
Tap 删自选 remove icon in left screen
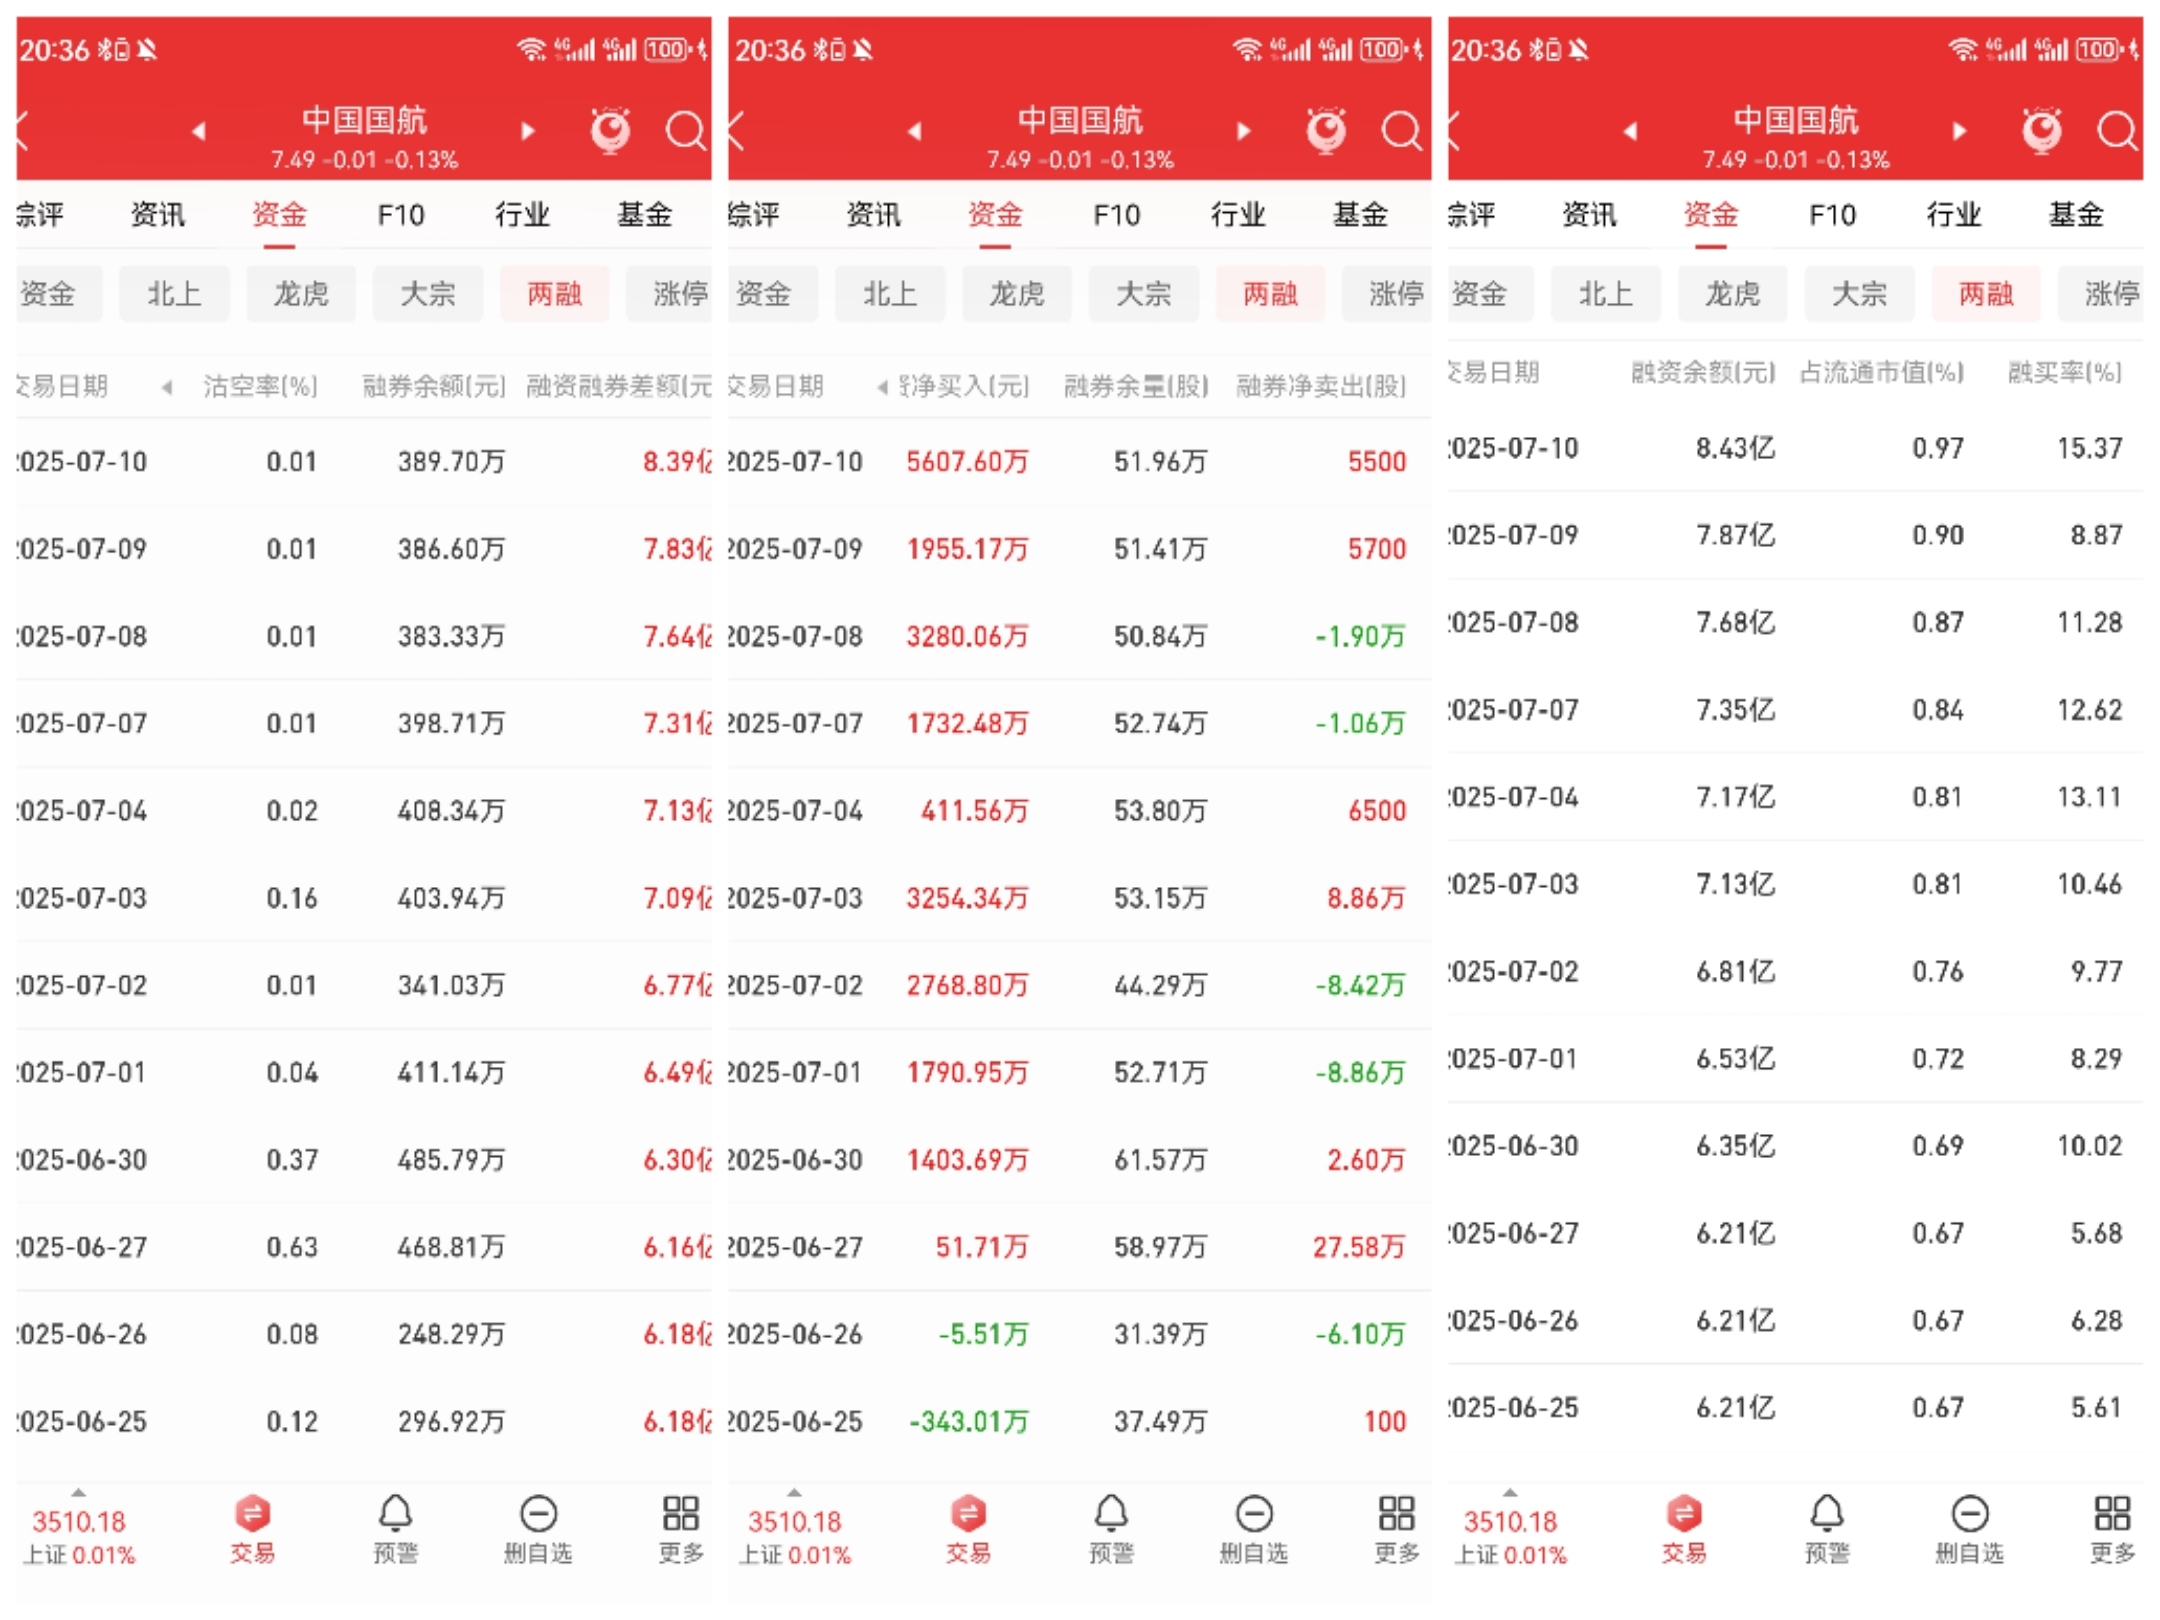(538, 1530)
